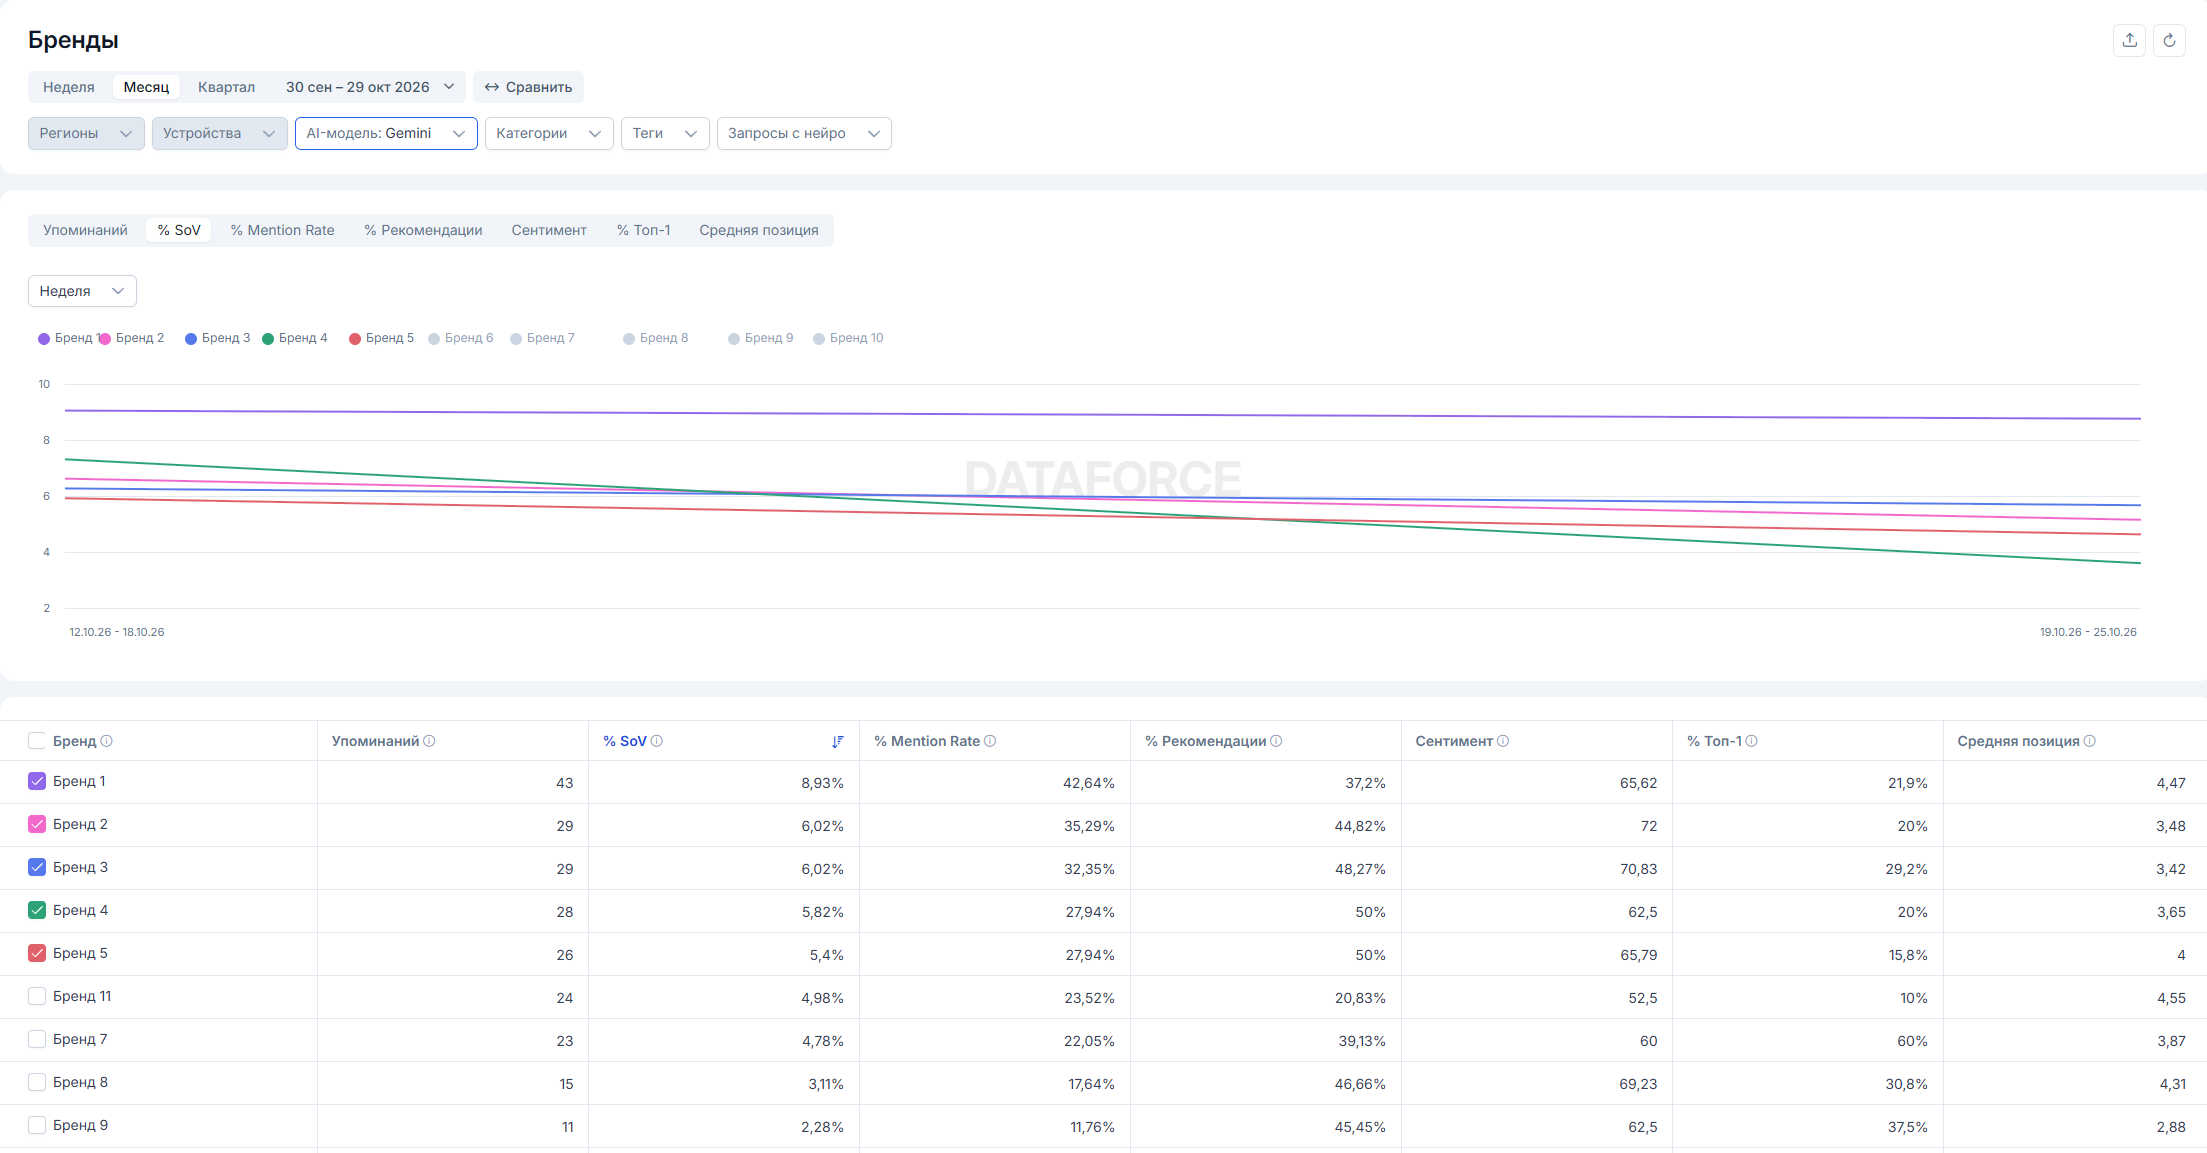Select the Неделя period button
This screenshot has width=2207, height=1153.
[69, 87]
